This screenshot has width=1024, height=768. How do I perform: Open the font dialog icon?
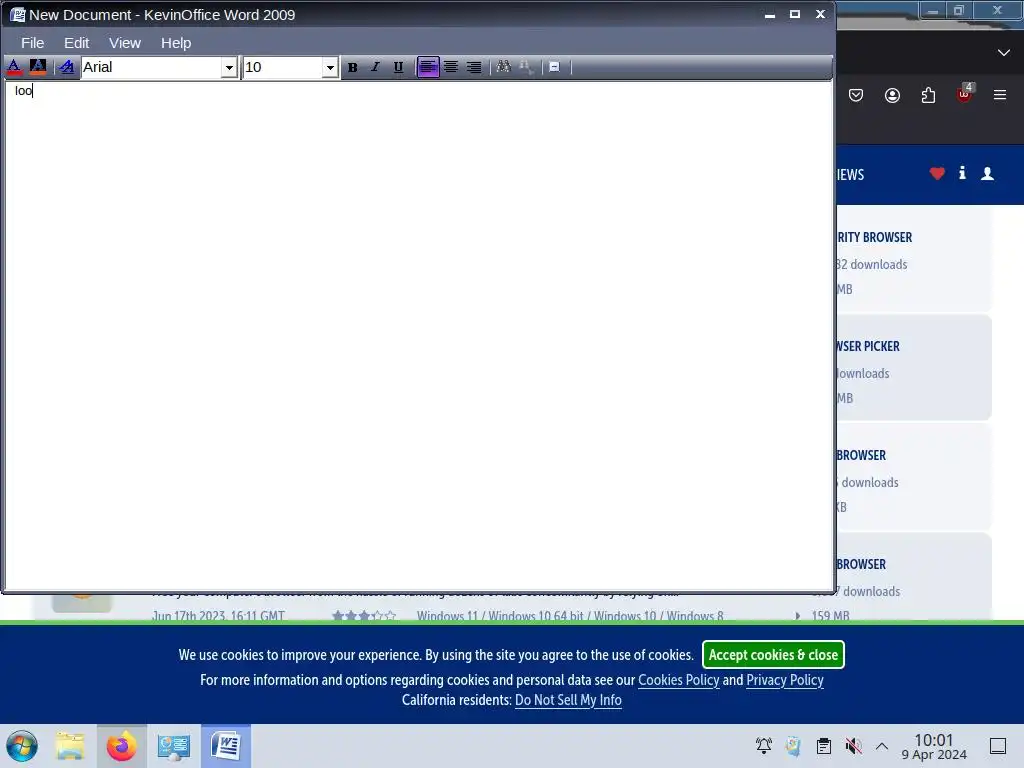(67, 67)
